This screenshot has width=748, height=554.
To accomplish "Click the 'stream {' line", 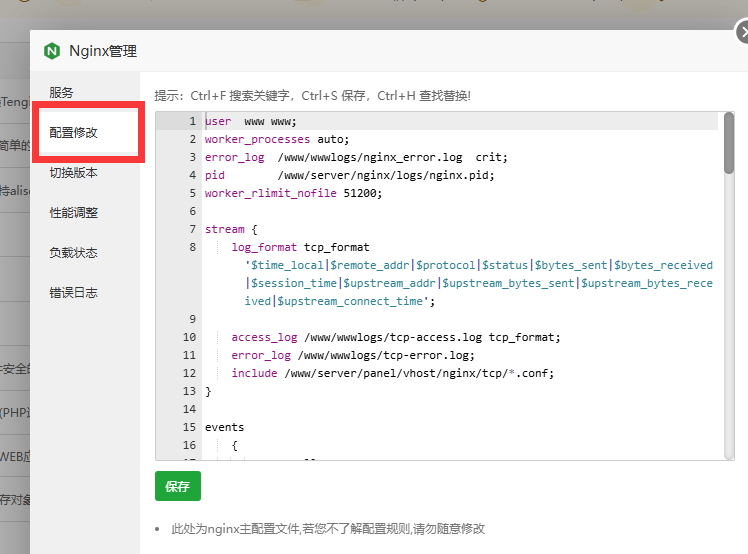I will coord(231,229).
